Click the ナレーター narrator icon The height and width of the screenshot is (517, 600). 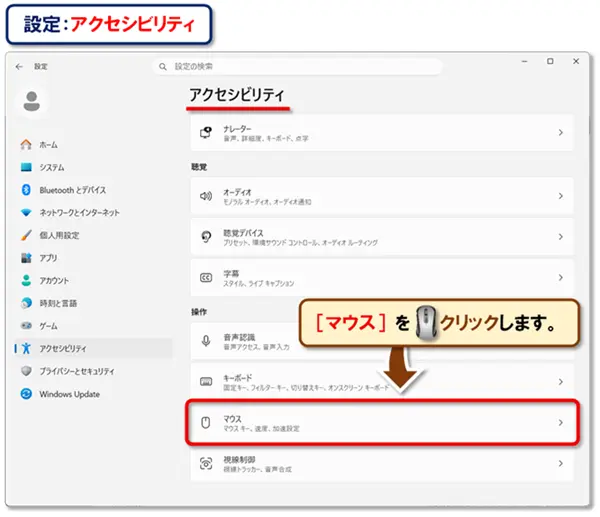coord(206,133)
